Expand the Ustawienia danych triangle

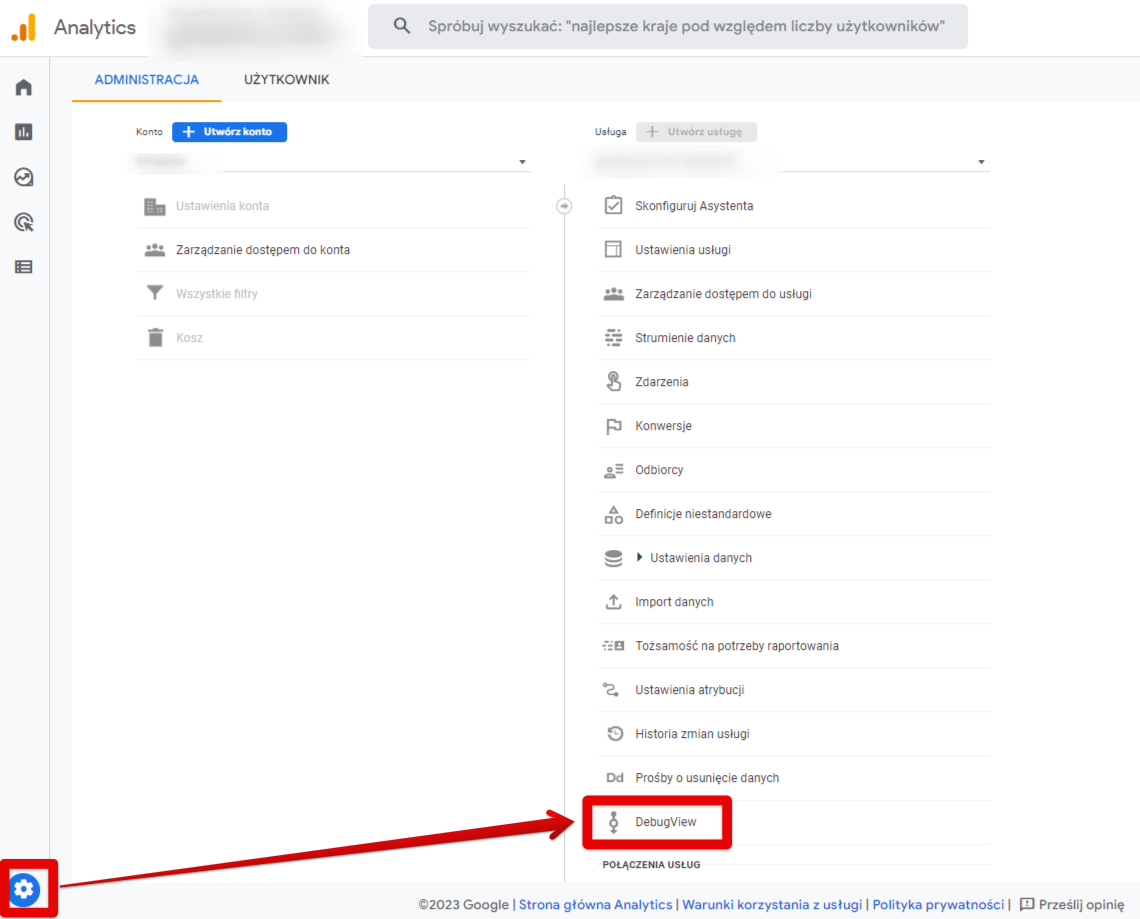pyautogui.click(x=639, y=557)
